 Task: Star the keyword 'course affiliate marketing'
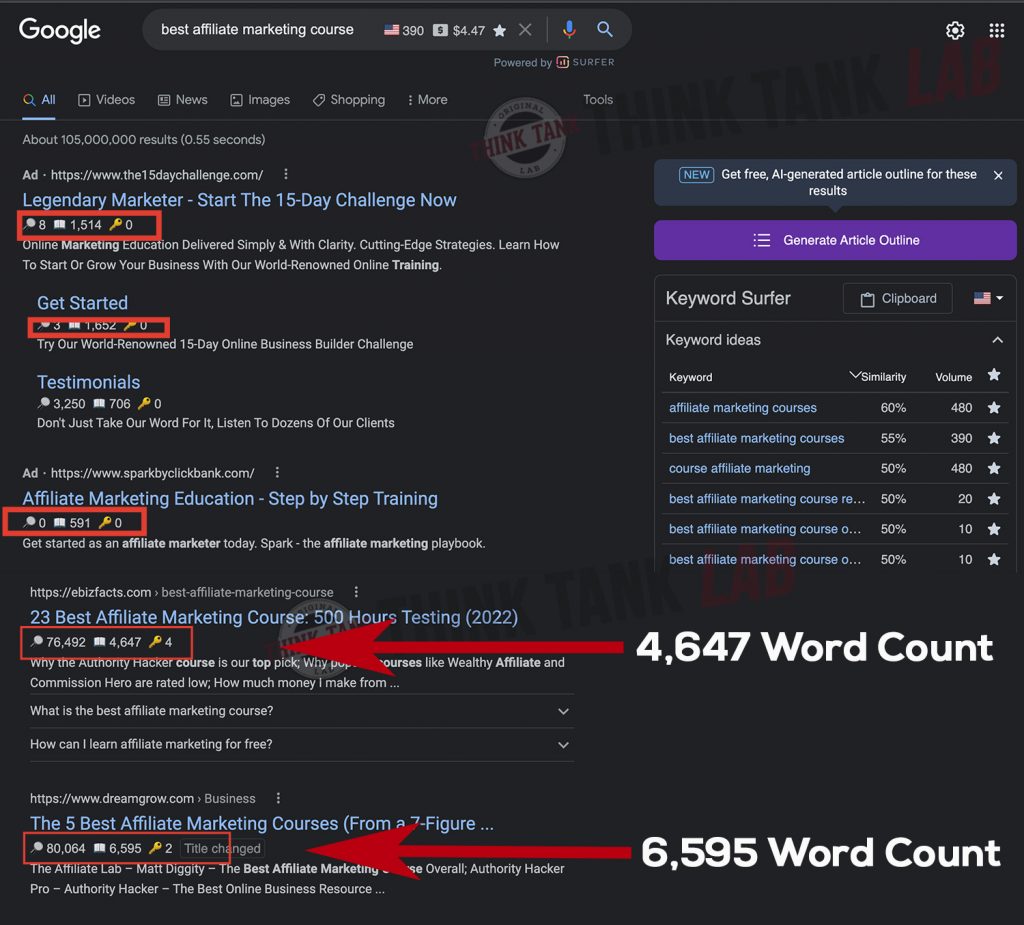[x=994, y=468]
